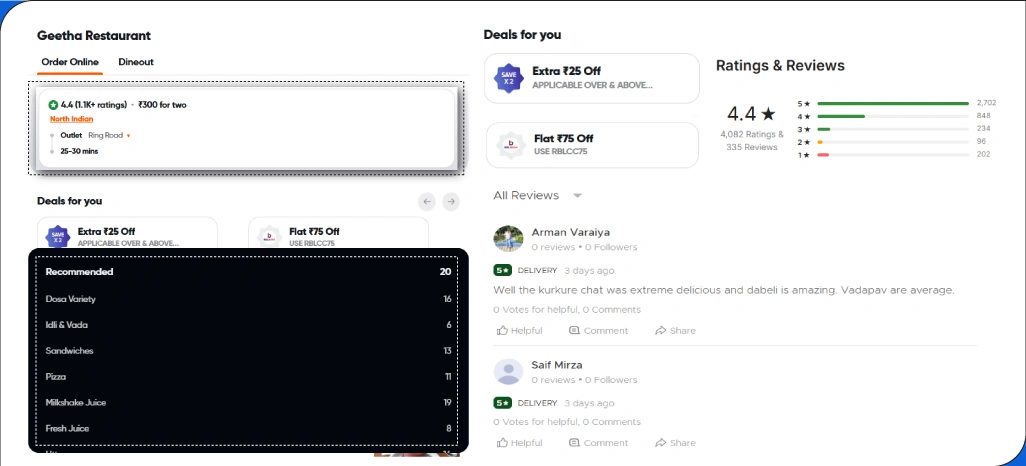Image resolution: width=1026 pixels, height=466 pixels.
Task: Share Arman Varaiya's review
Action: point(675,331)
